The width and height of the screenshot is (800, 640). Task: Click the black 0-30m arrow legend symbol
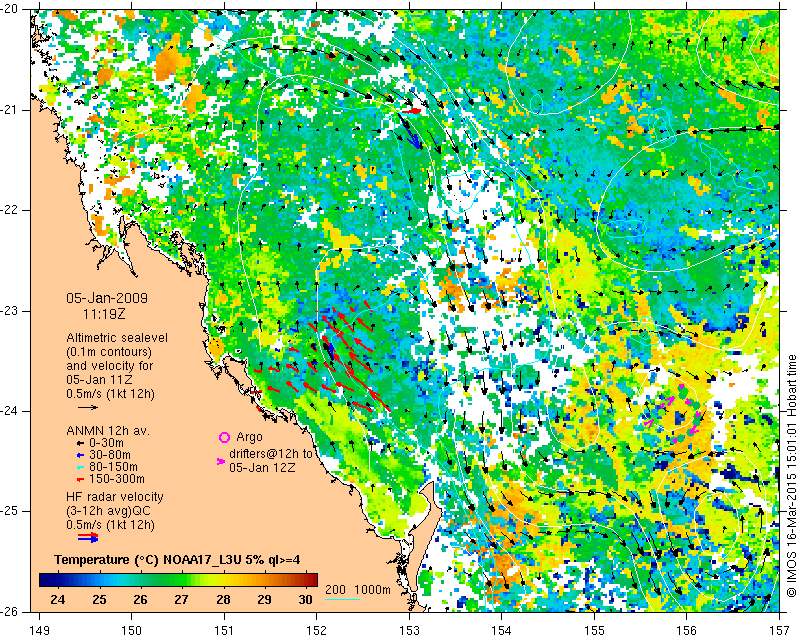click(80, 443)
